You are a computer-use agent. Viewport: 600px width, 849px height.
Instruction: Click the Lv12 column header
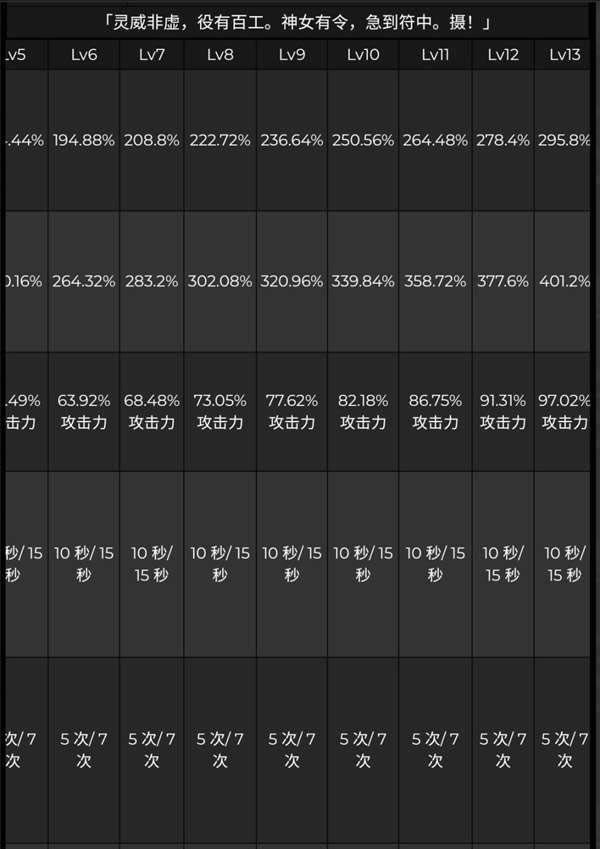click(503, 54)
